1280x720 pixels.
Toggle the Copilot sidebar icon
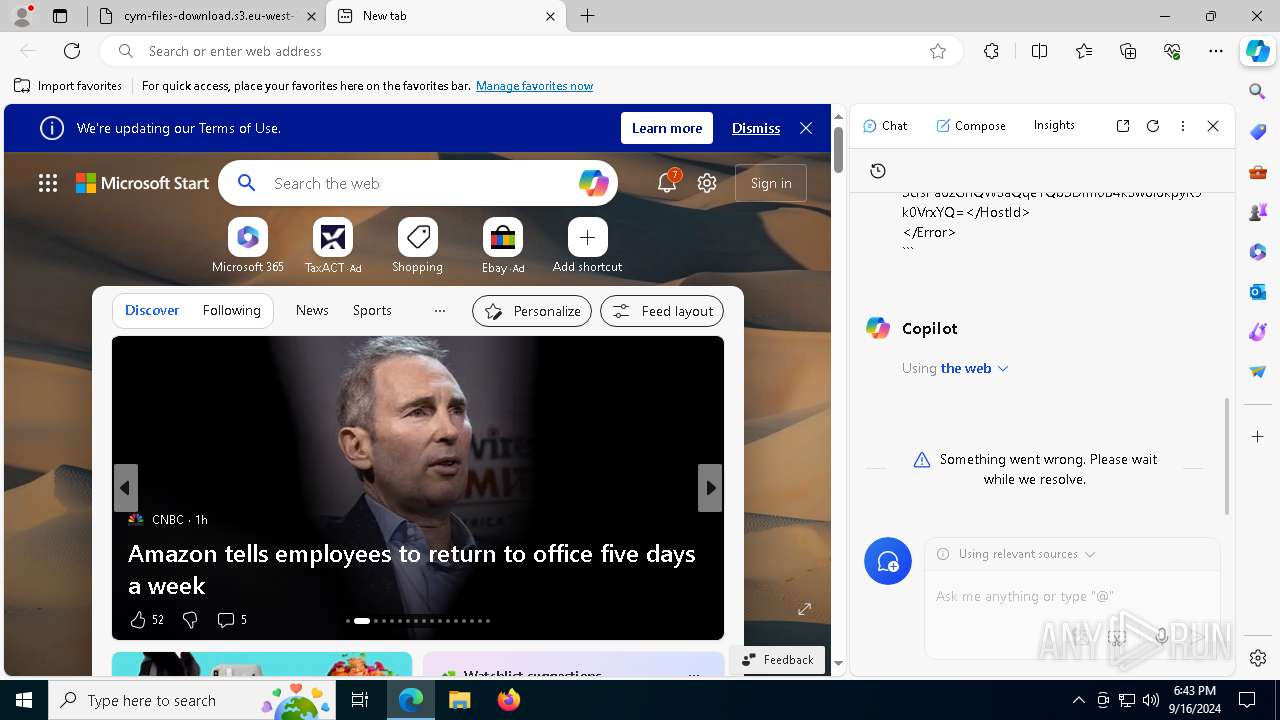[1258, 51]
